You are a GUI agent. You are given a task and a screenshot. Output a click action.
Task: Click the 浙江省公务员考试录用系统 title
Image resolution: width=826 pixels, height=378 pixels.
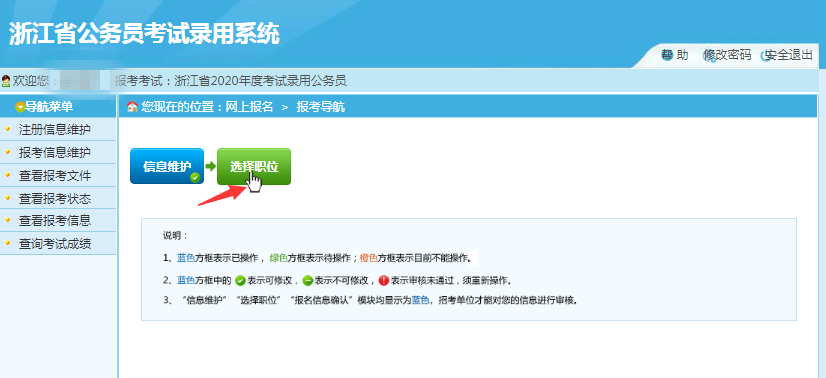(144, 34)
